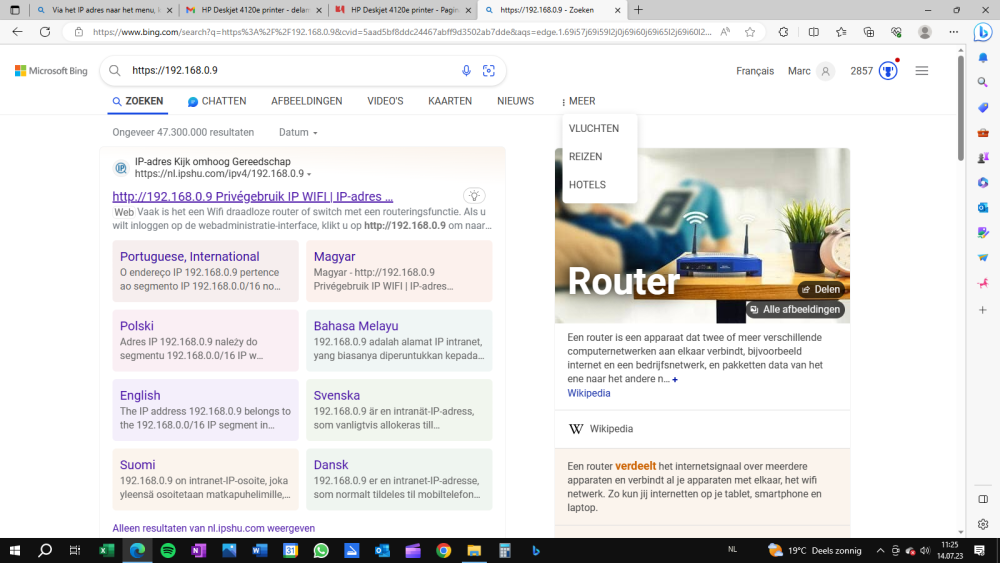Open the Bing hamburger settings menu
1000x563 pixels.
coord(922,71)
